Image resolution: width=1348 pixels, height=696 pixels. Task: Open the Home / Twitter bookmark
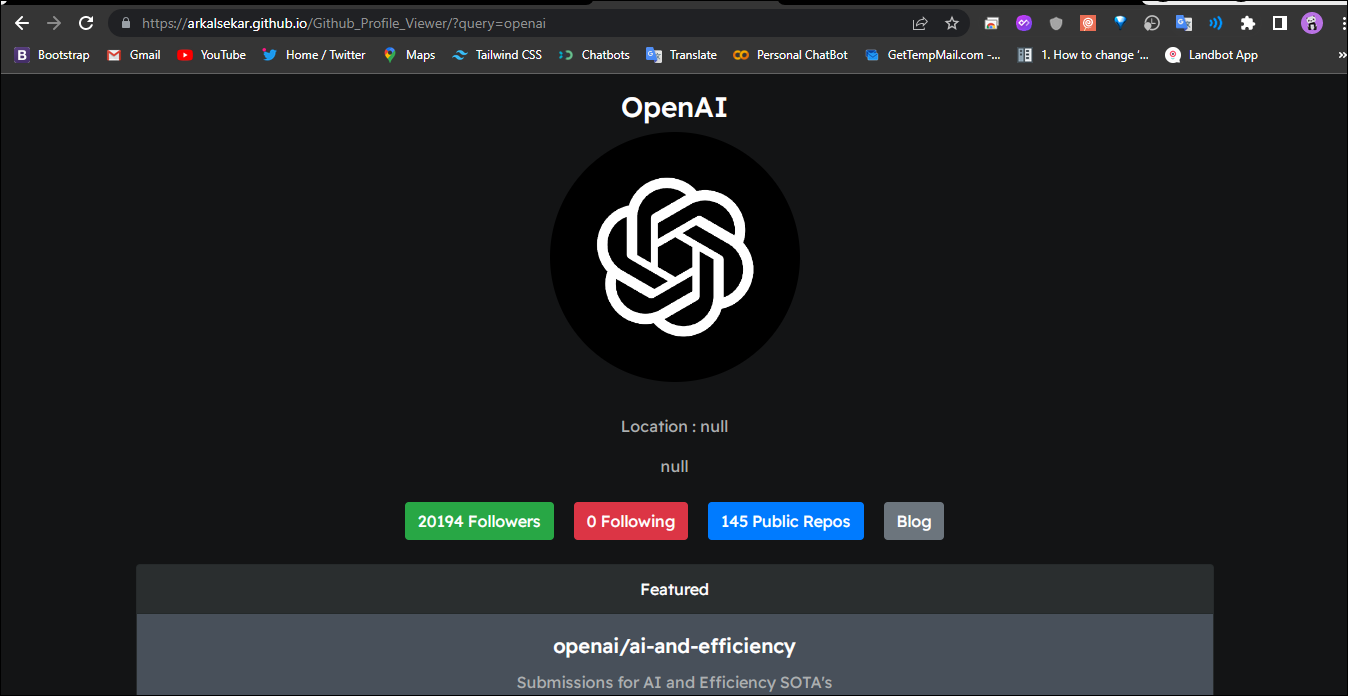click(314, 55)
